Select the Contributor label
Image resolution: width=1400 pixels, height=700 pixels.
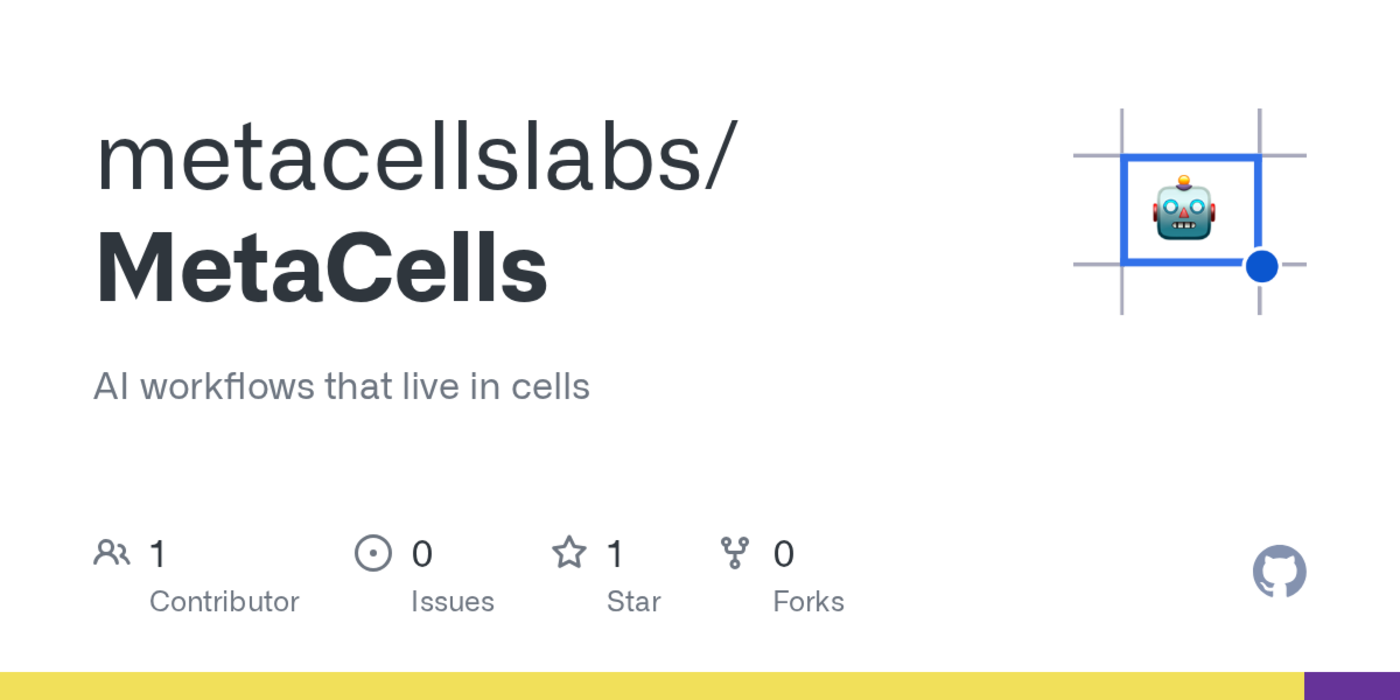224,602
